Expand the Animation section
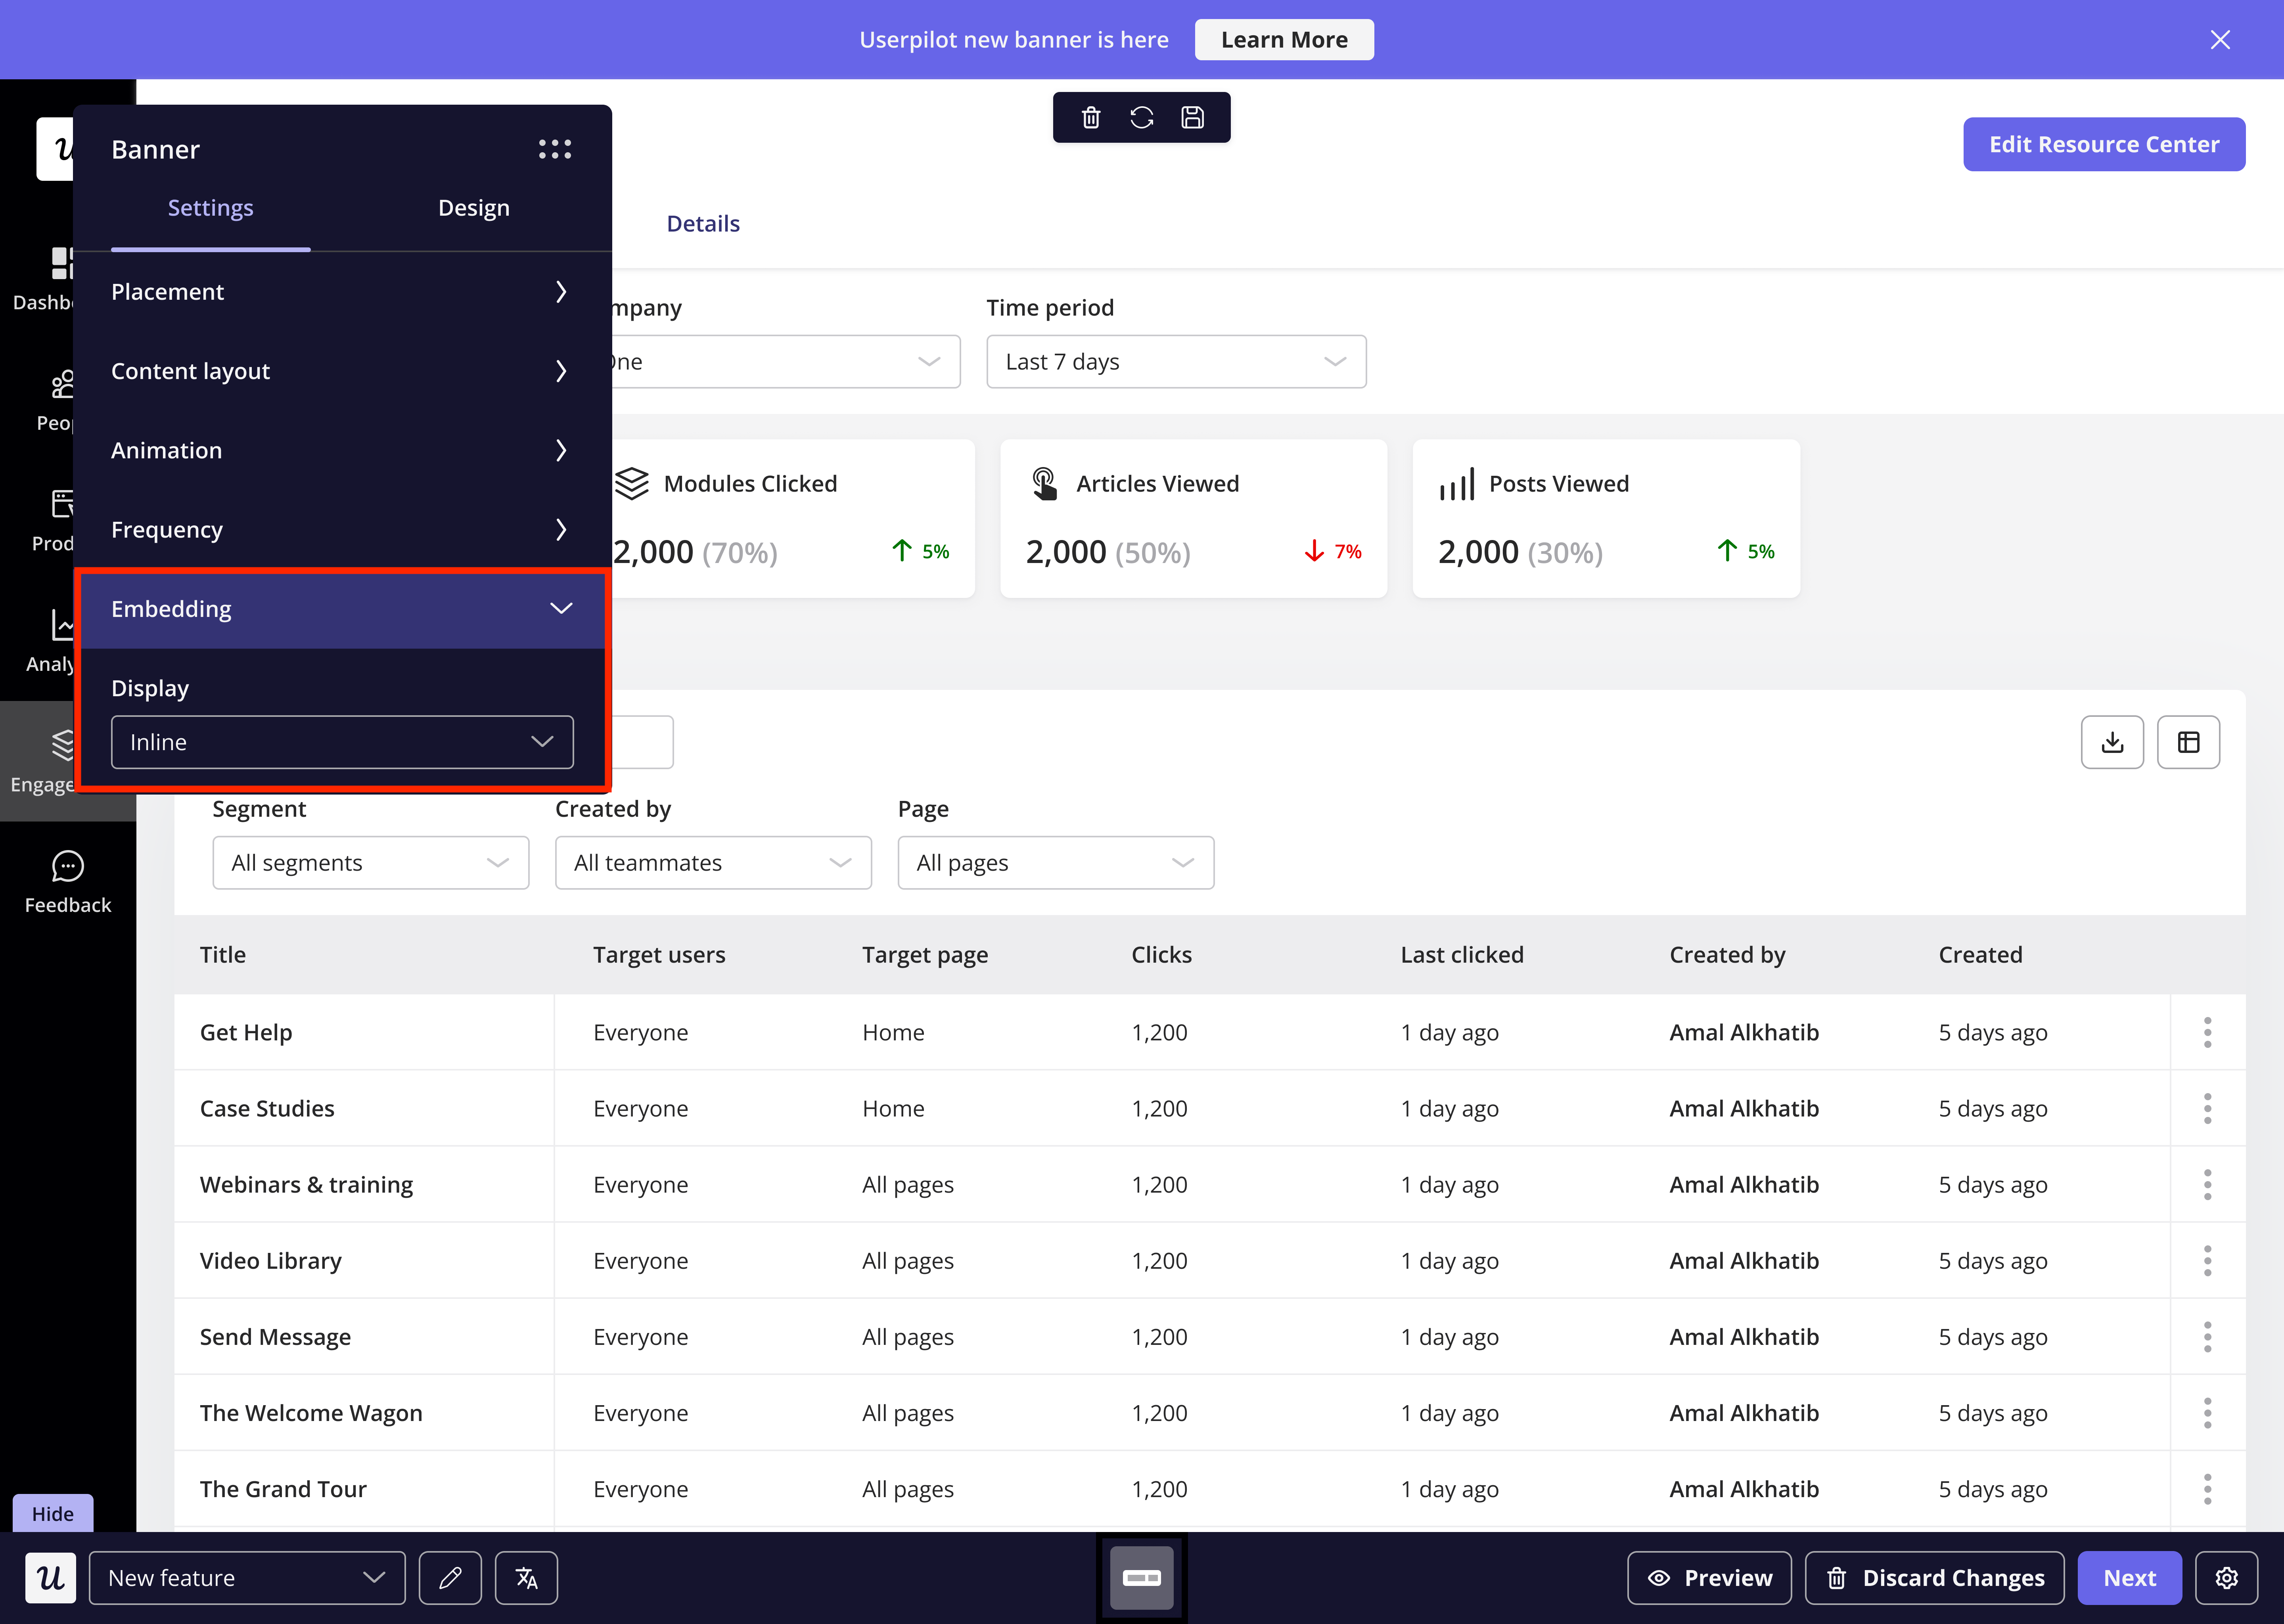 point(342,450)
